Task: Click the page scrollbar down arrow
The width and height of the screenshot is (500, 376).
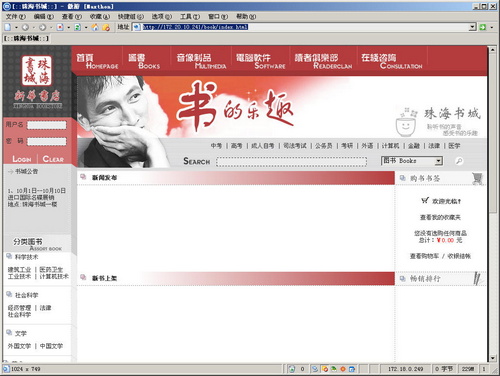Action: [x=493, y=358]
